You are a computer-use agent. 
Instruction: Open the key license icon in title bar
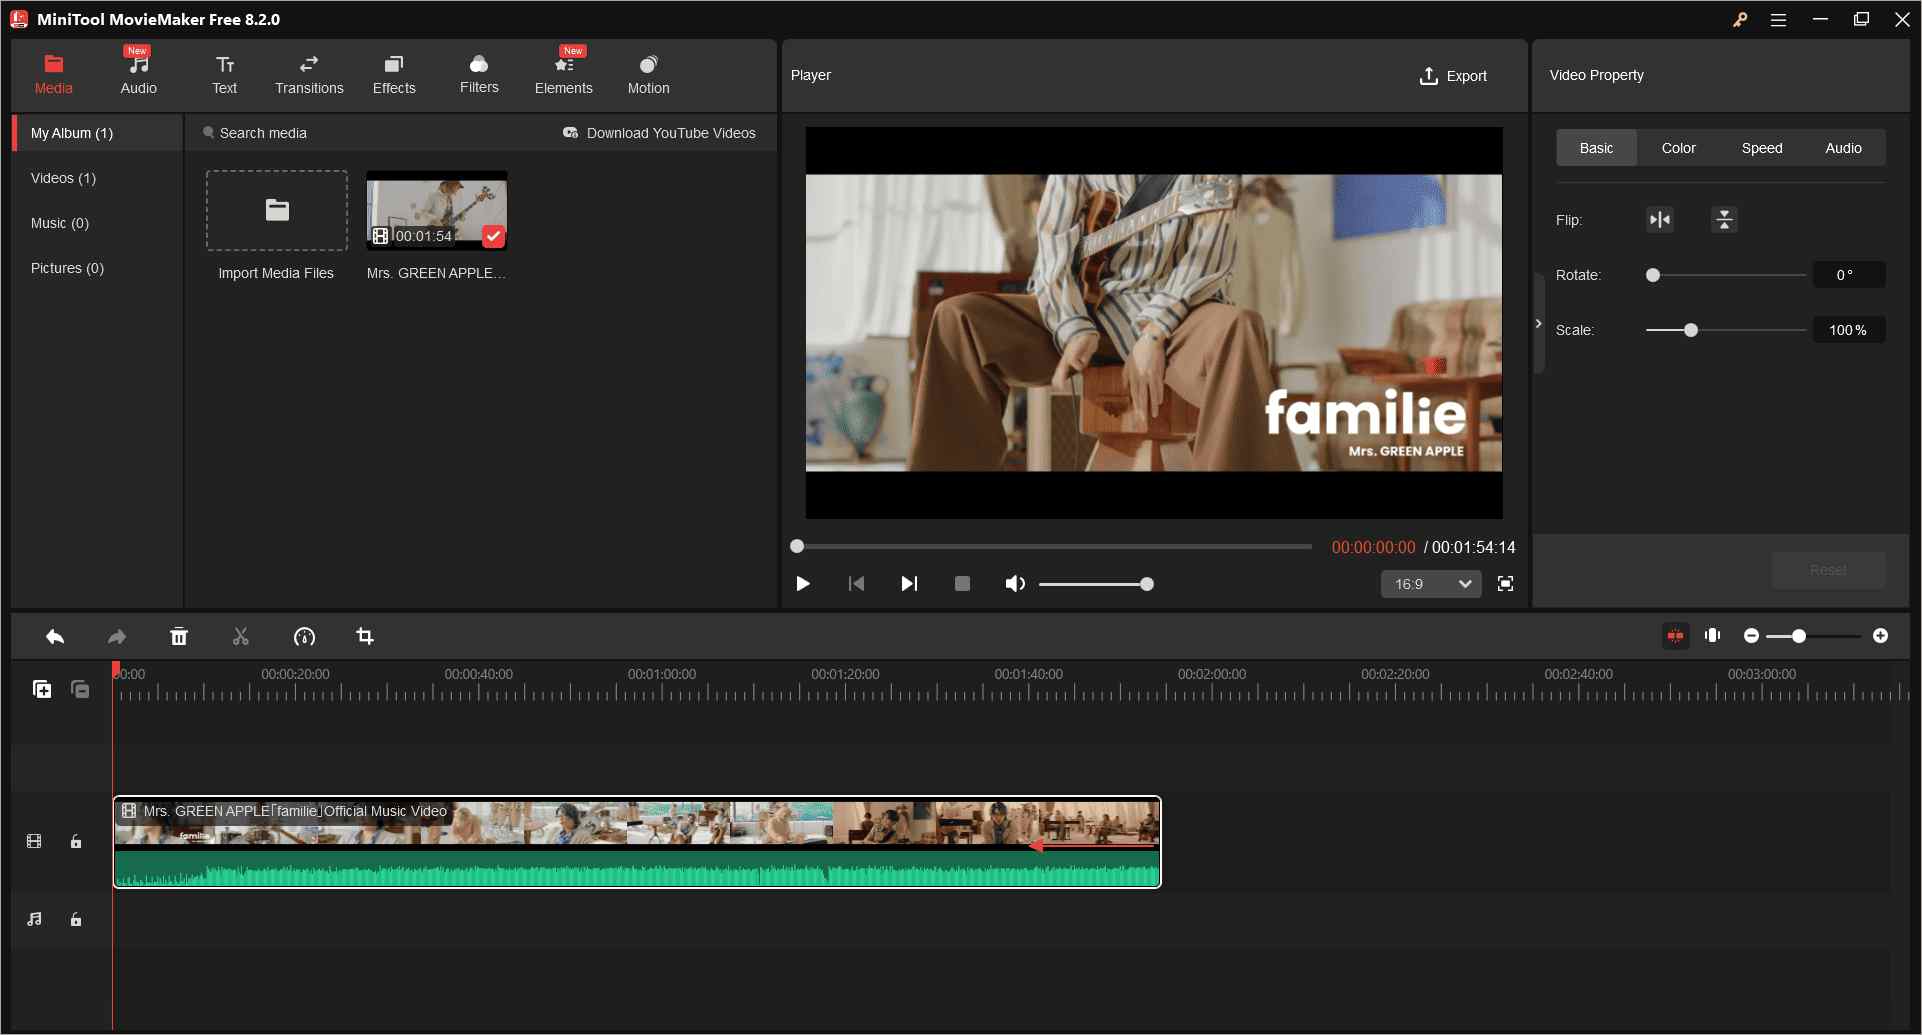point(1740,19)
